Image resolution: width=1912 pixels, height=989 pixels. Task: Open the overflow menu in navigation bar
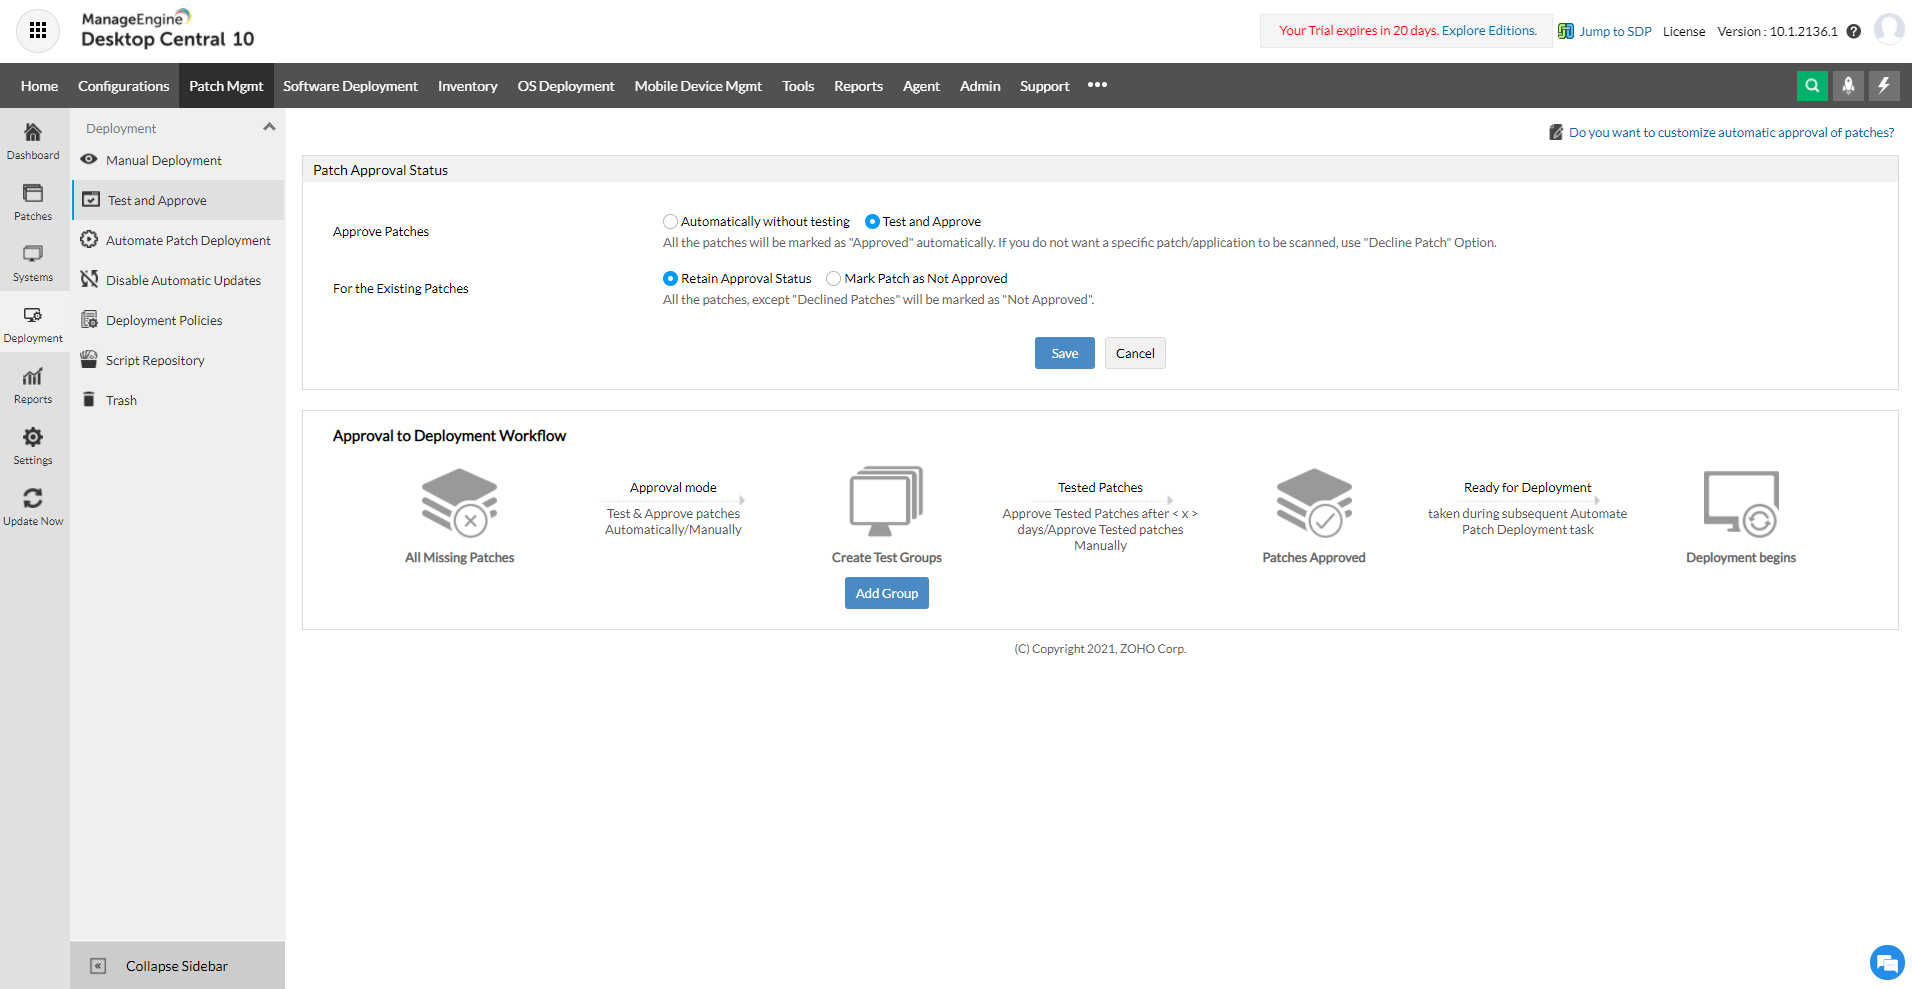pyautogui.click(x=1097, y=85)
